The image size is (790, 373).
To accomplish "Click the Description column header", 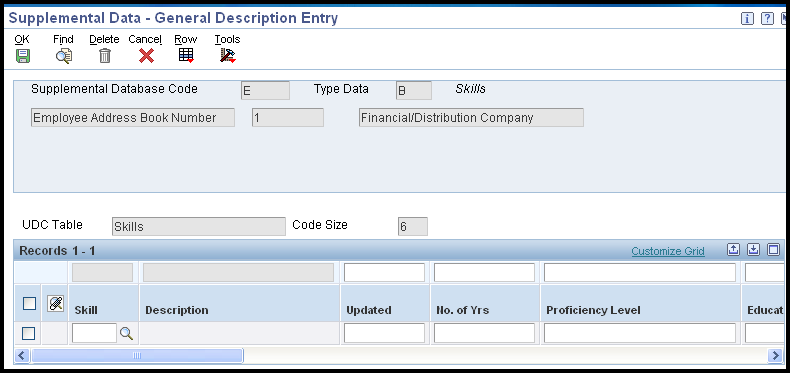I will tap(240, 304).
